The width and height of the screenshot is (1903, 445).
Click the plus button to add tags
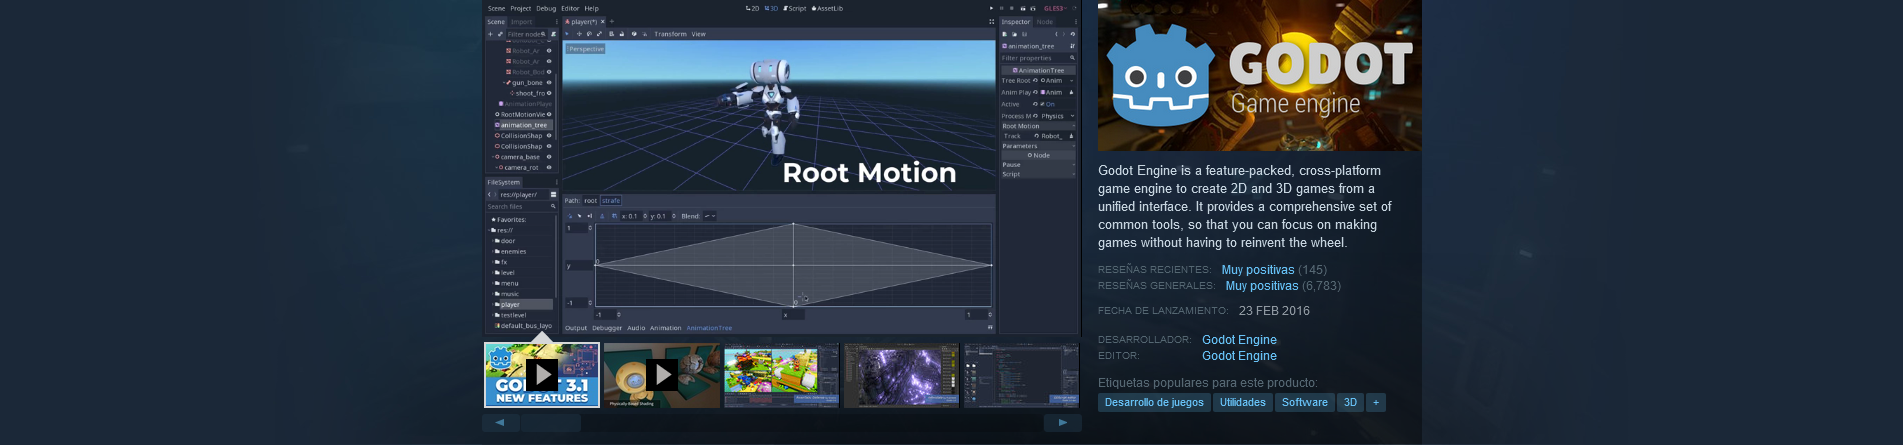tap(1376, 403)
